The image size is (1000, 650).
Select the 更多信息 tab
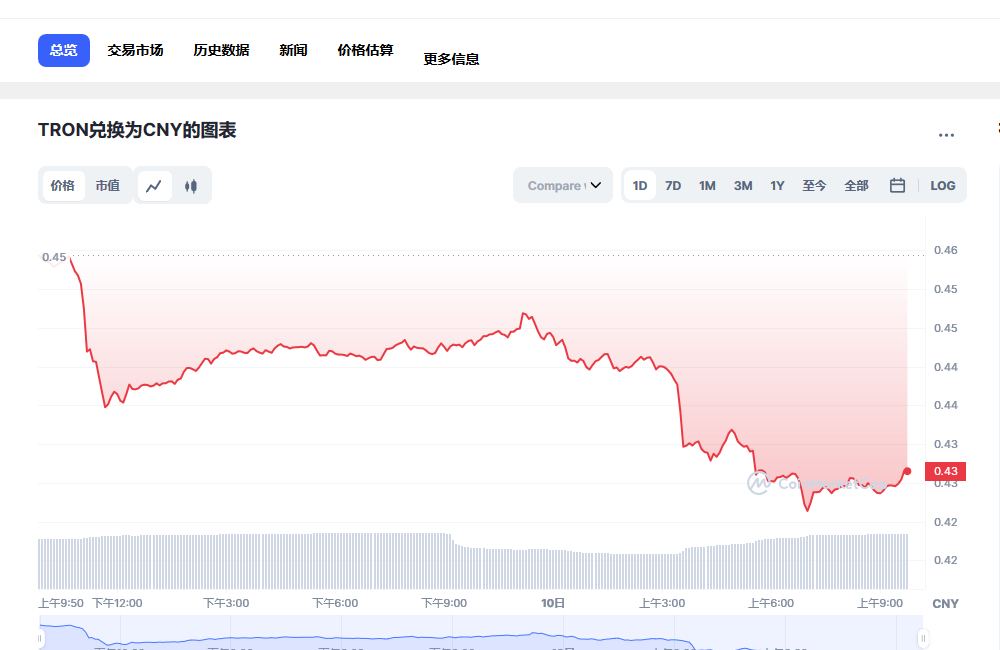(452, 59)
